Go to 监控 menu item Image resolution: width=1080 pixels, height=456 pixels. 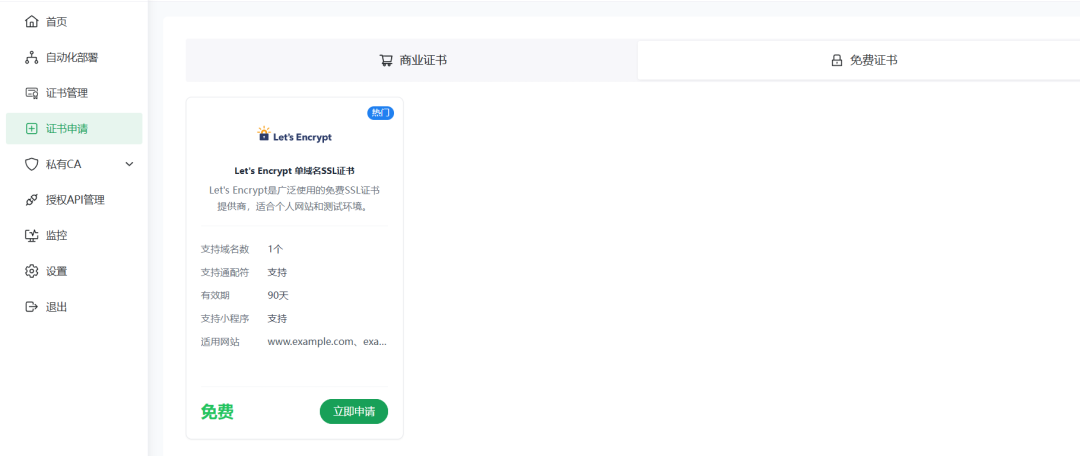coord(74,236)
